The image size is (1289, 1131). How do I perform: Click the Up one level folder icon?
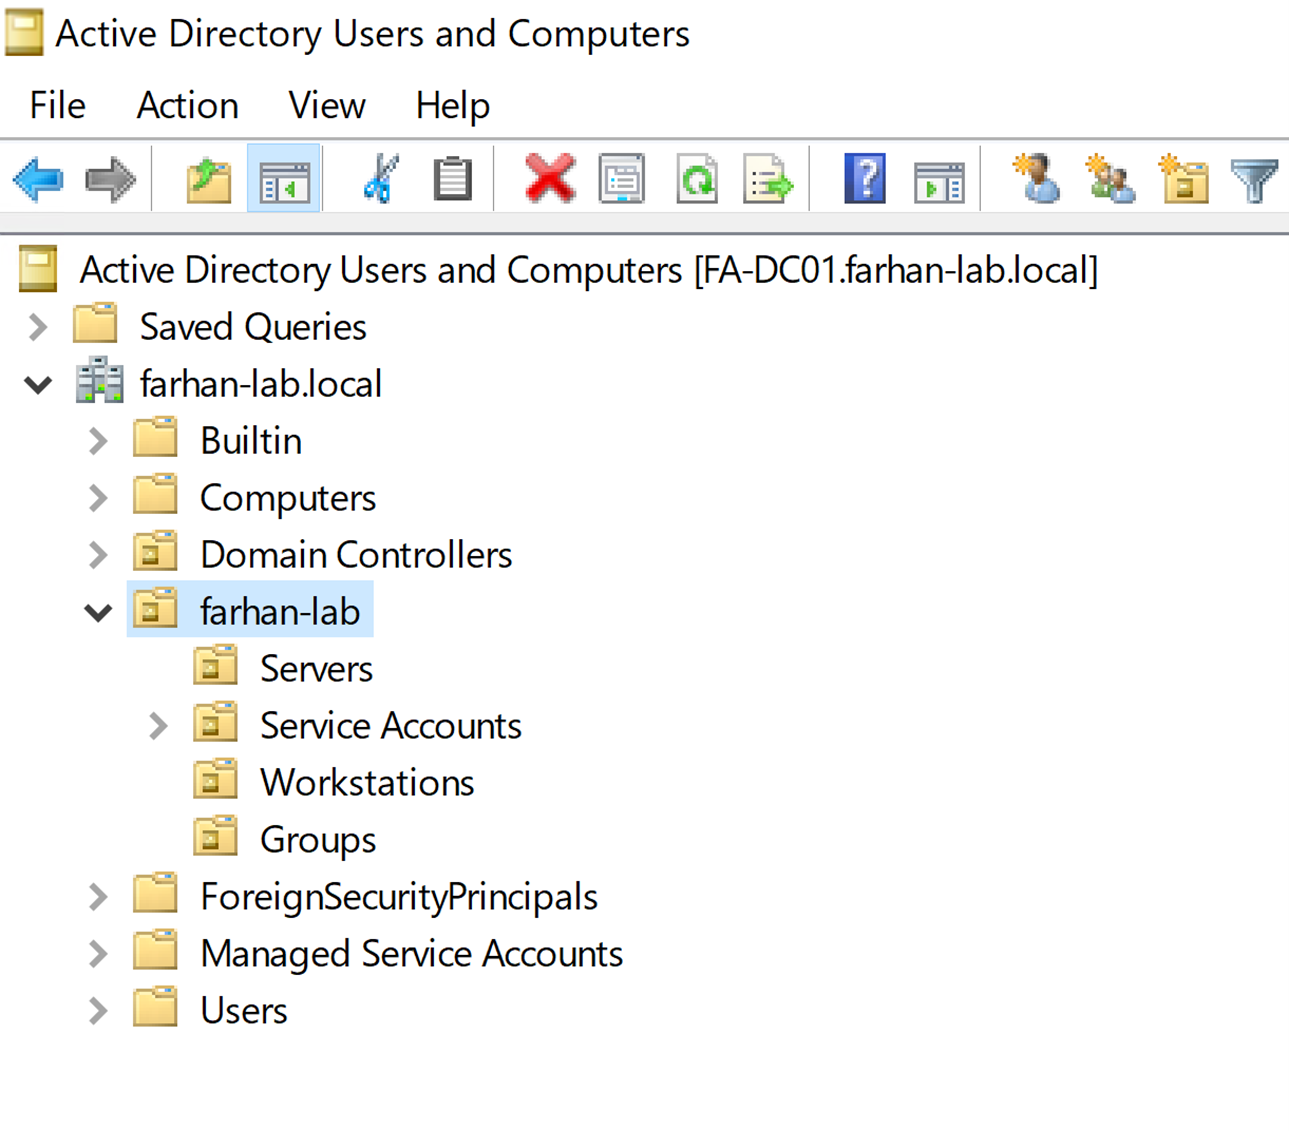209,180
